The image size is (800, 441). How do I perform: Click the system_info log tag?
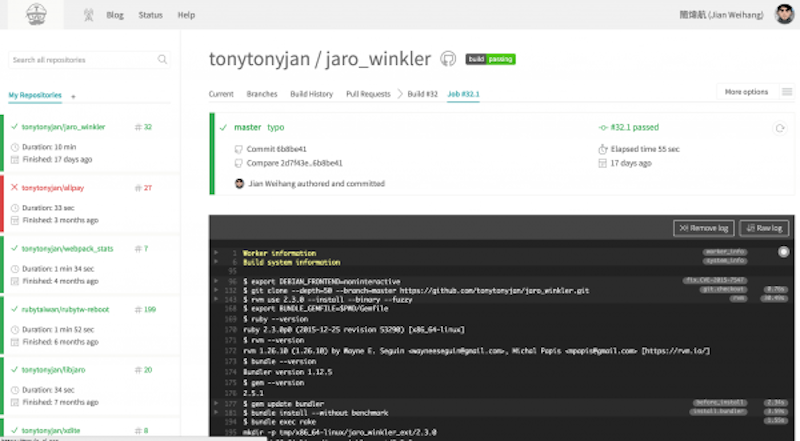click(725, 261)
